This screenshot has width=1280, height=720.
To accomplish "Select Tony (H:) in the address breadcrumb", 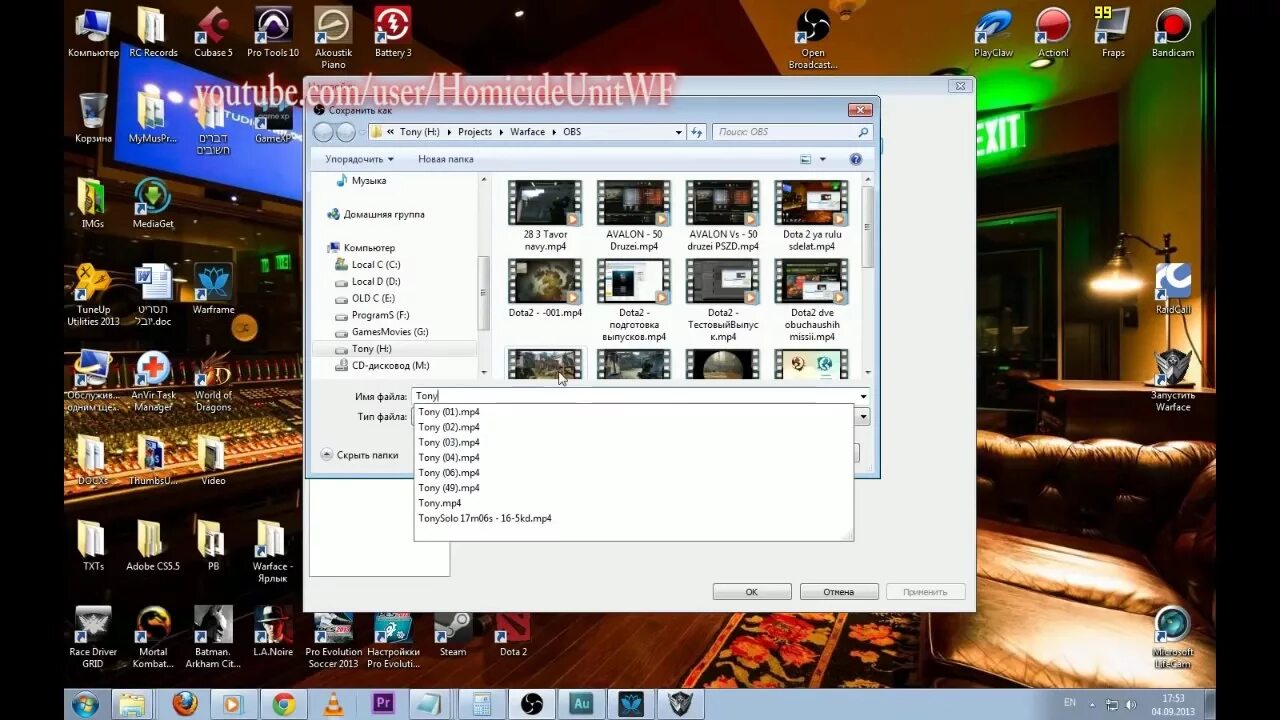I will [419, 132].
